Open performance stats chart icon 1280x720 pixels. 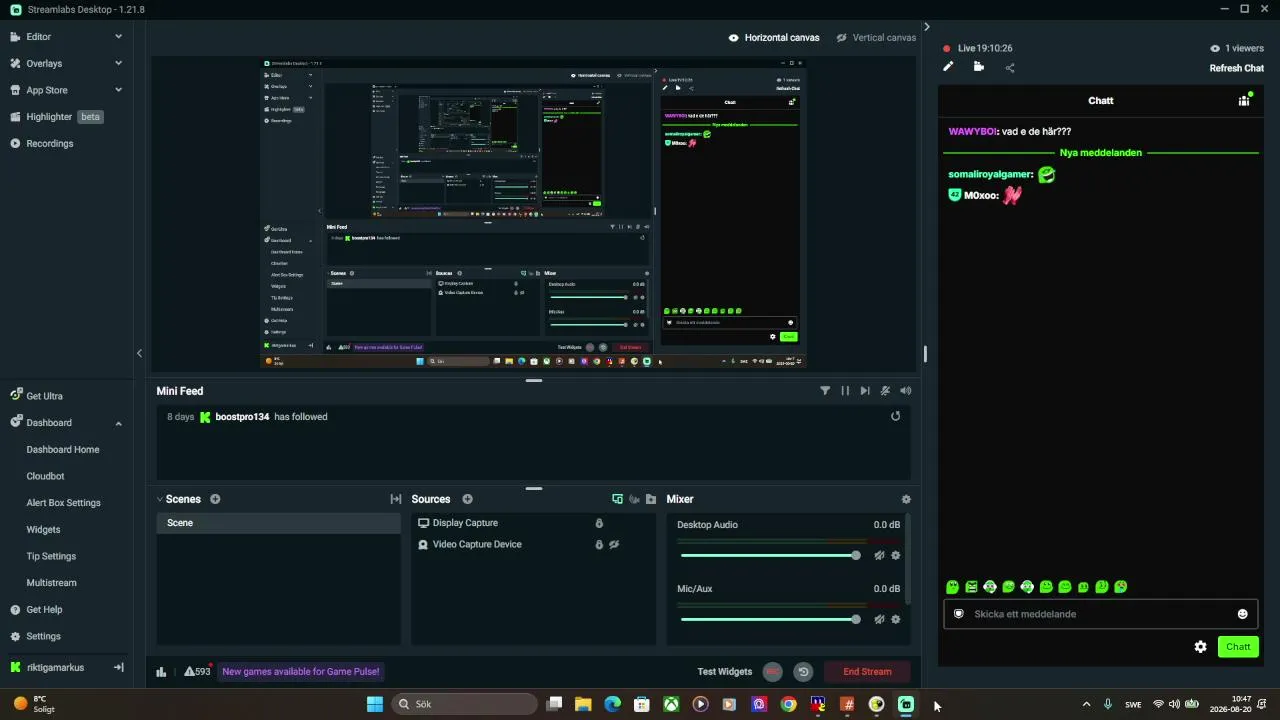[161, 672]
